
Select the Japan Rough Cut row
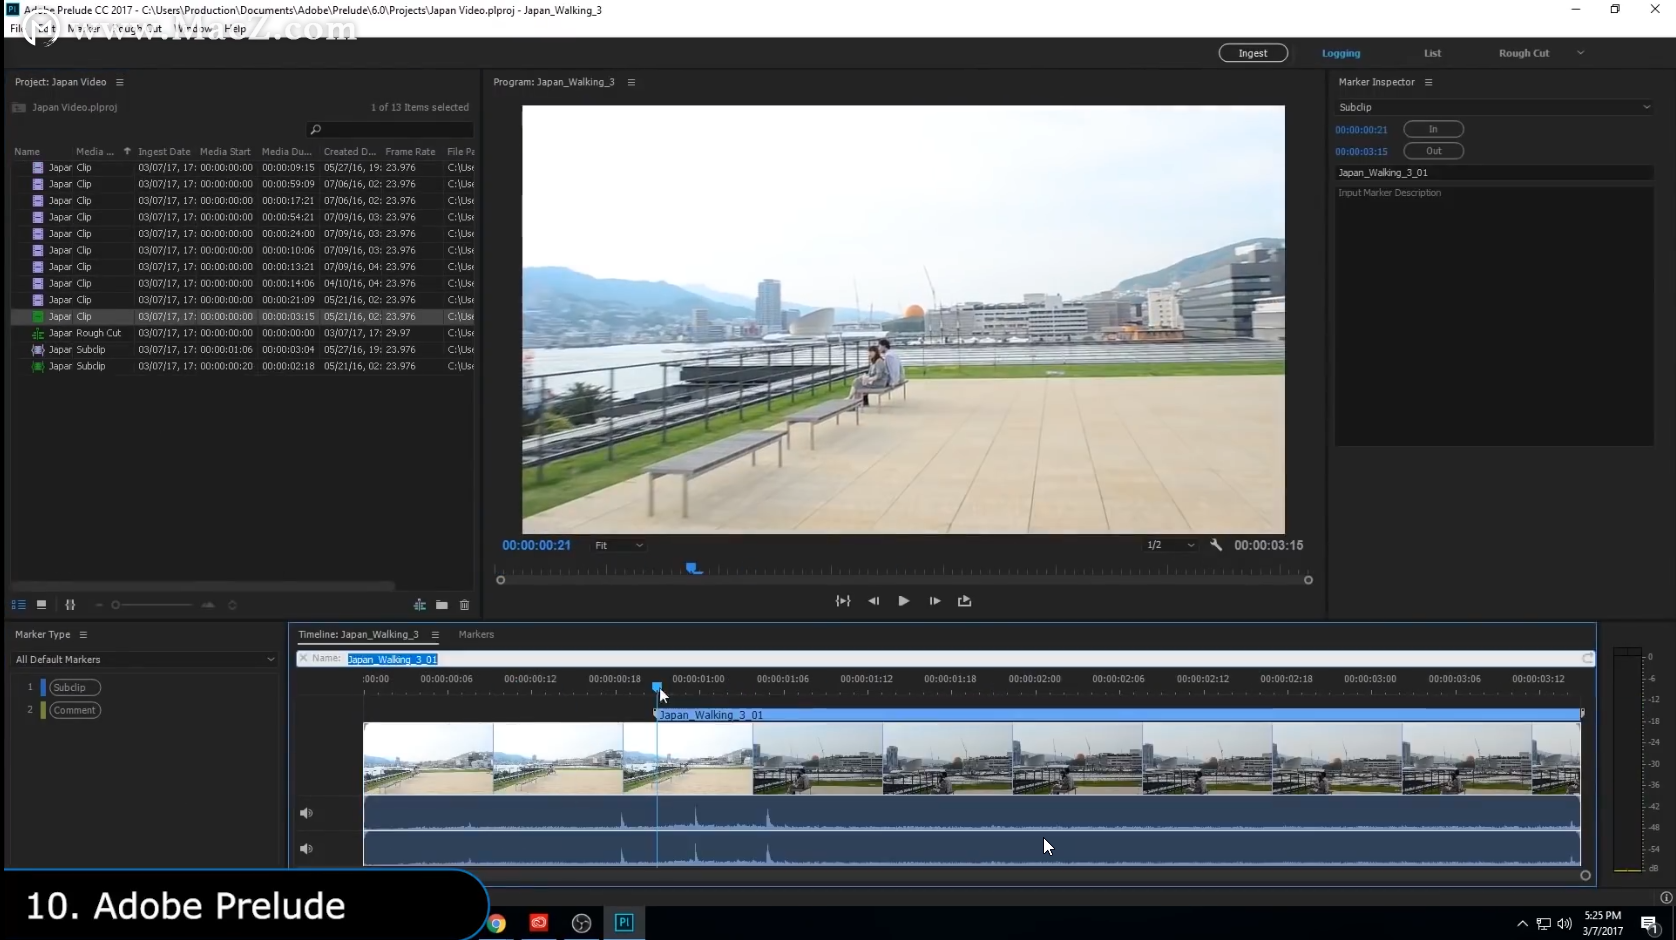point(242,333)
